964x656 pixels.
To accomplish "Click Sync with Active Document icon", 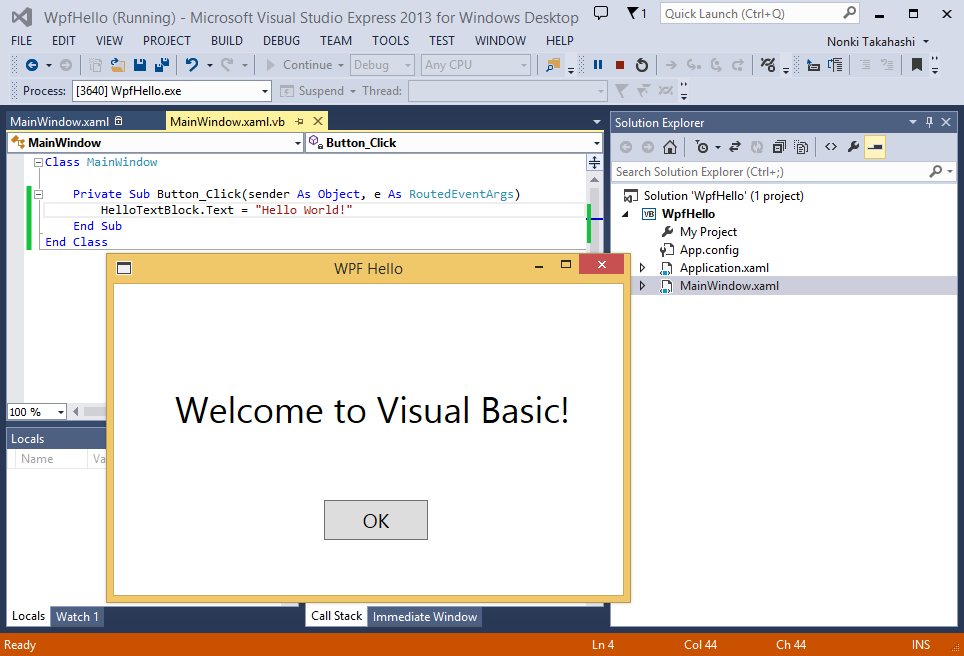I will point(735,147).
